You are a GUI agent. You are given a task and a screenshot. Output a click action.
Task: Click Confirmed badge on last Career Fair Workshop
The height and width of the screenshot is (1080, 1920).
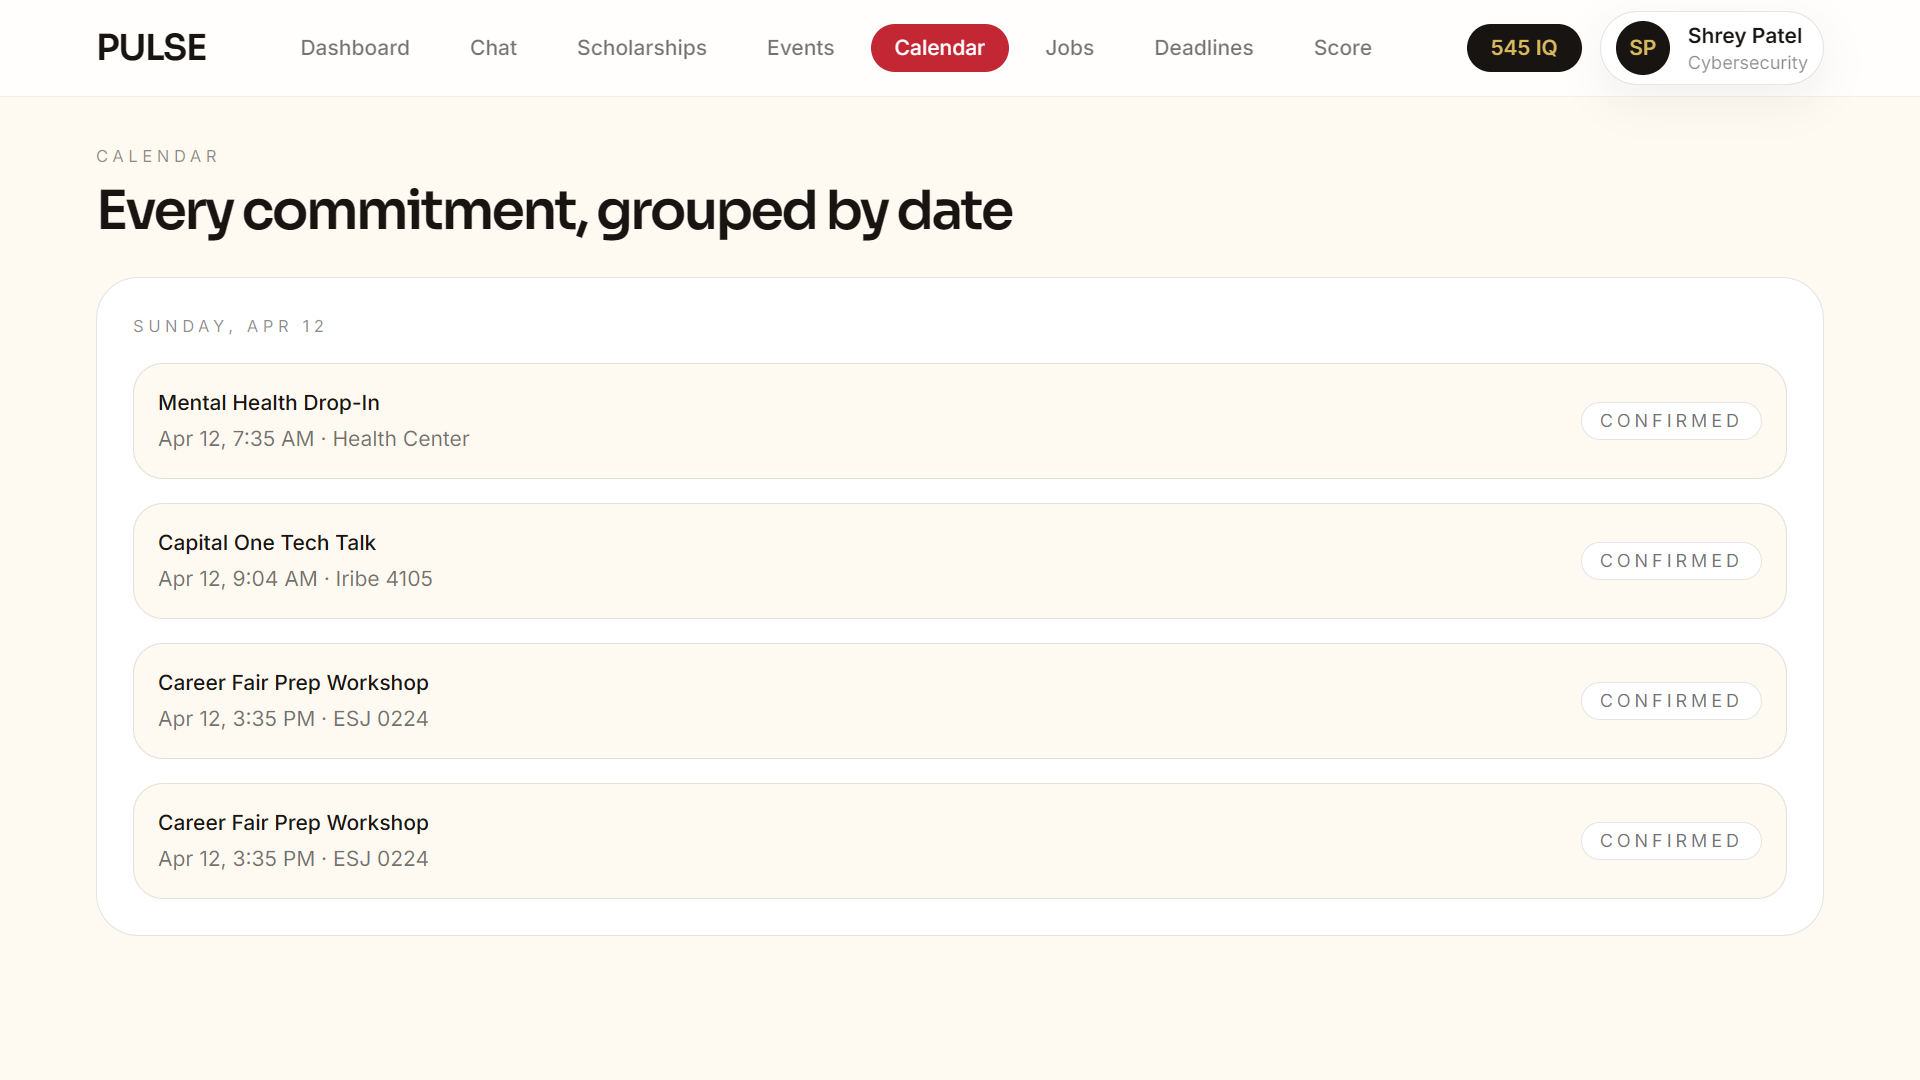1670,841
